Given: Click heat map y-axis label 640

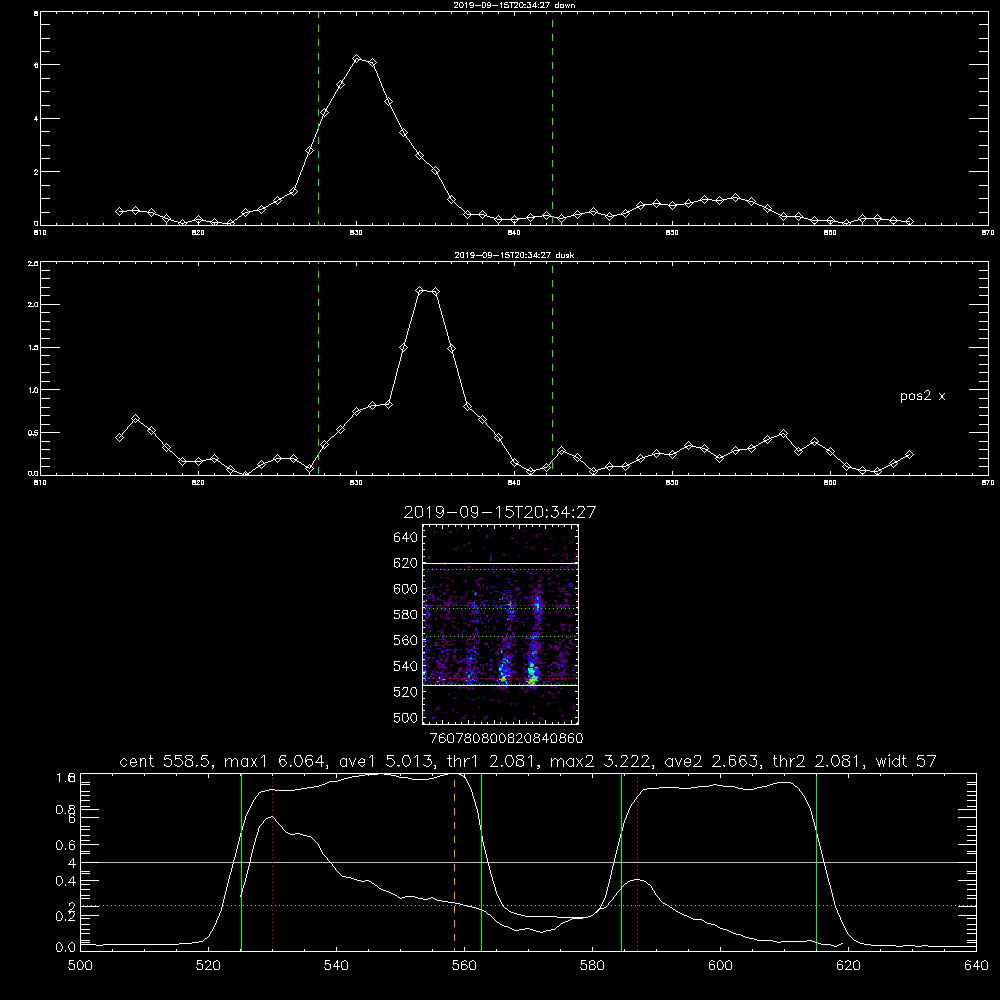Looking at the screenshot, I should pos(406,537).
